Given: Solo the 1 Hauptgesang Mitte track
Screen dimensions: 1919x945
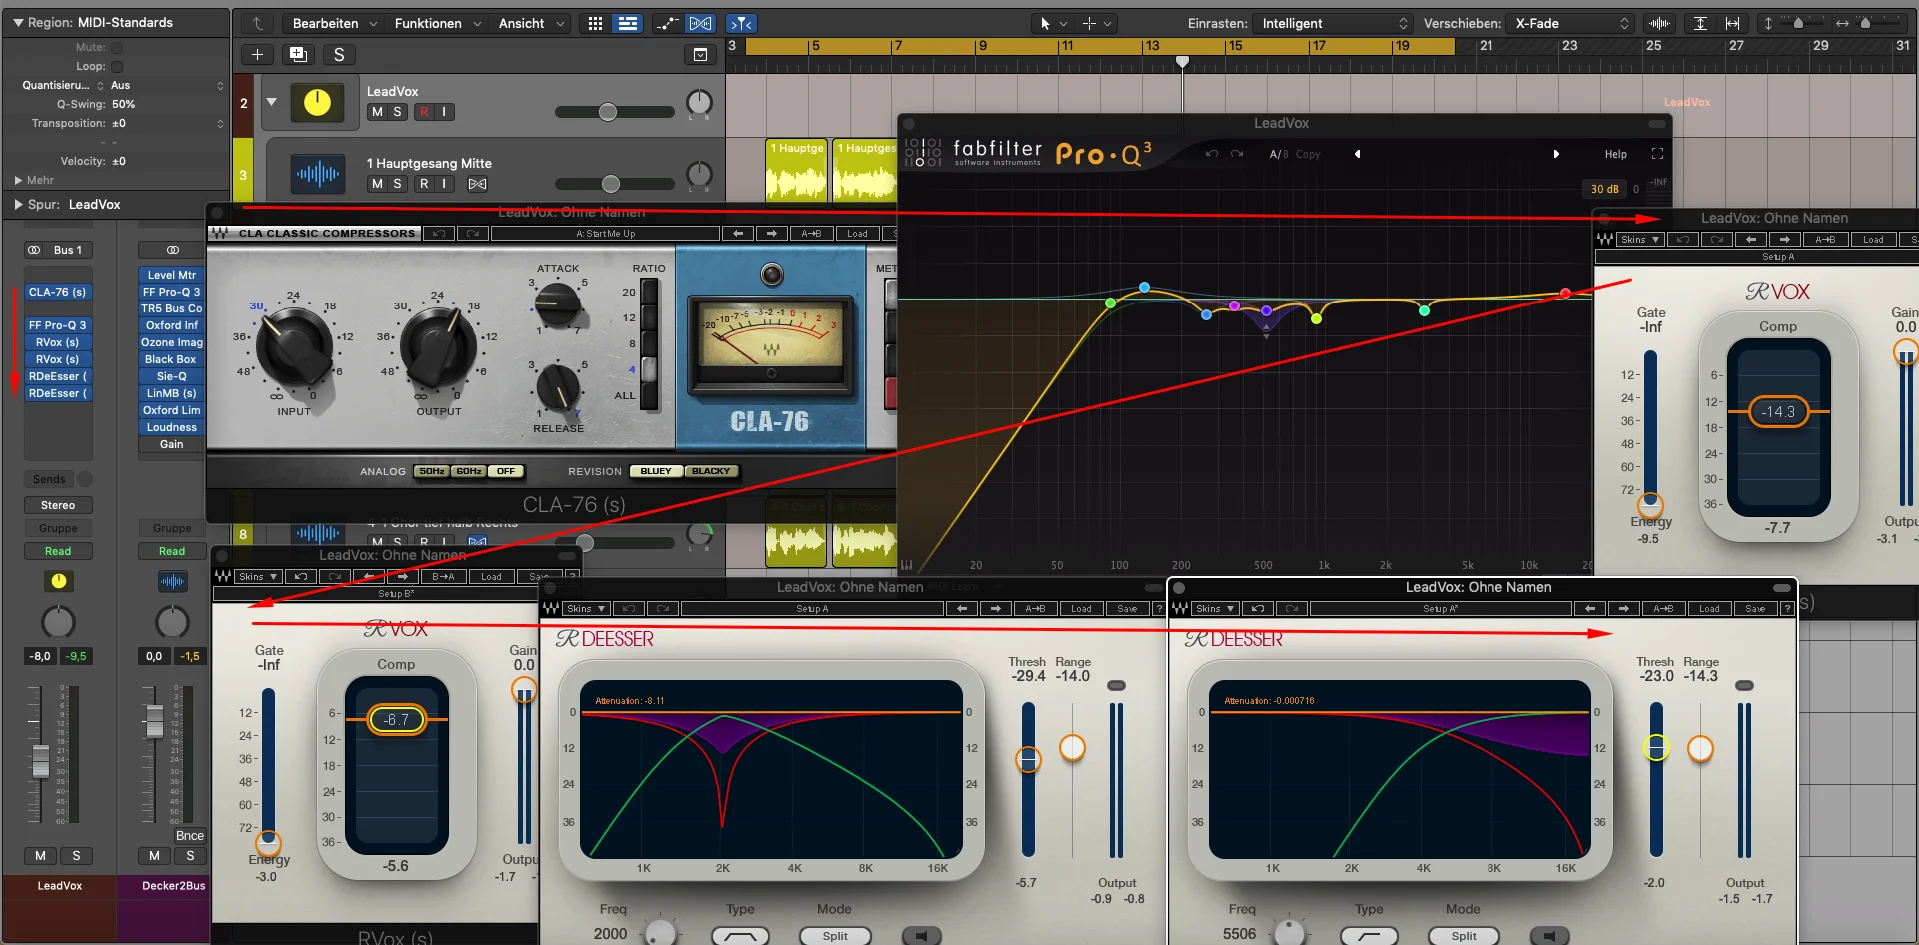Looking at the screenshot, I should tap(398, 184).
